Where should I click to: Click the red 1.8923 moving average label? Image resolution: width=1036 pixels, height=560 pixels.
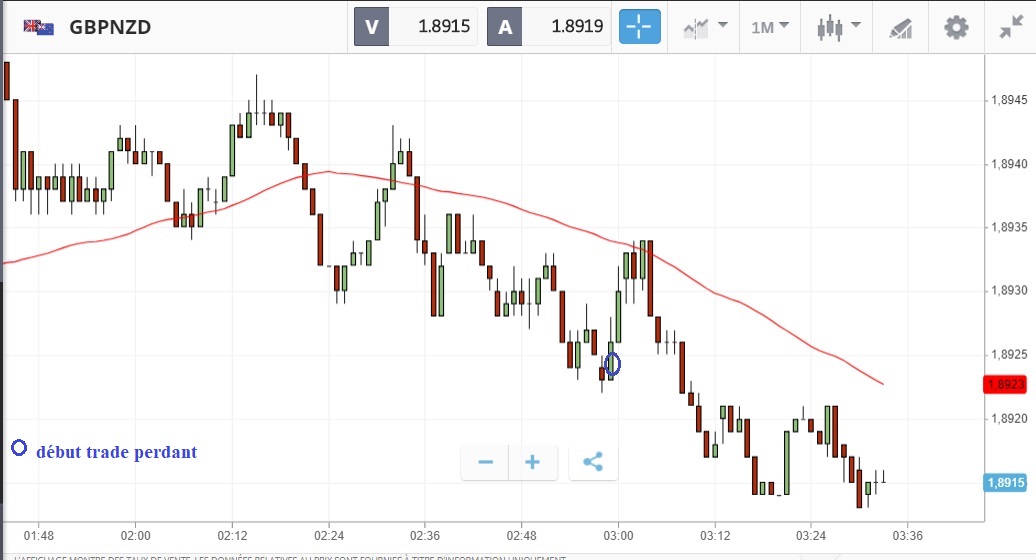coord(1004,384)
